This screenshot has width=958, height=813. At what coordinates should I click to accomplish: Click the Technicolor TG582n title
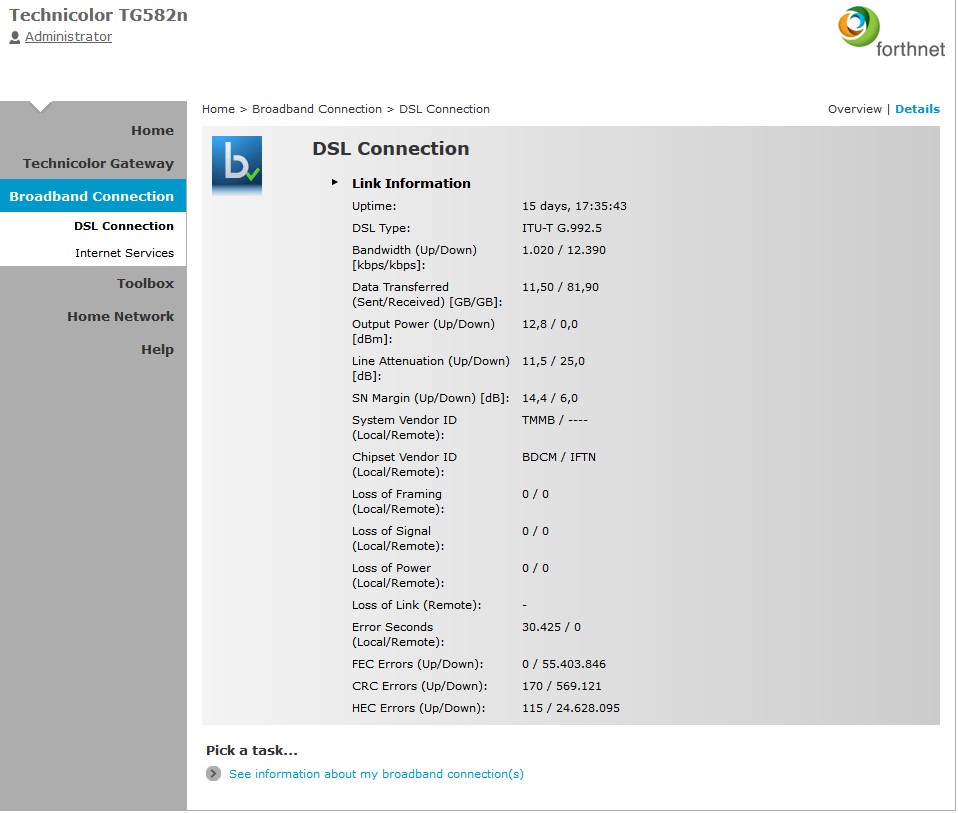pos(98,15)
